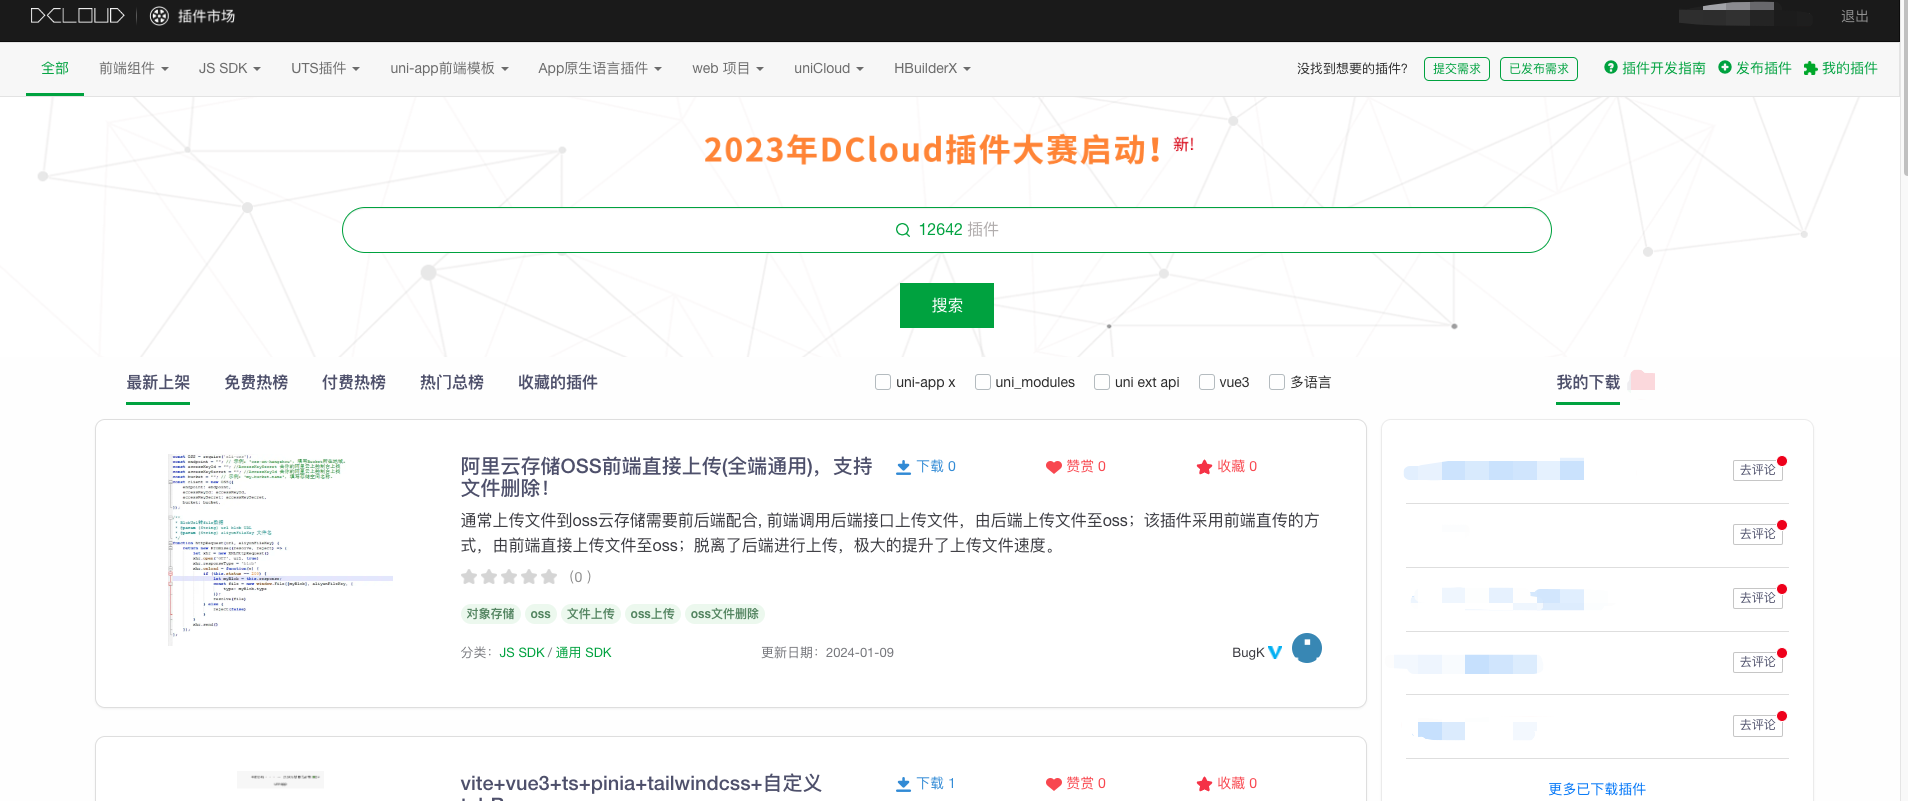Screen dimensions: 1908x801
Task: Switch to the 热门总榜 tab
Action: (452, 382)
